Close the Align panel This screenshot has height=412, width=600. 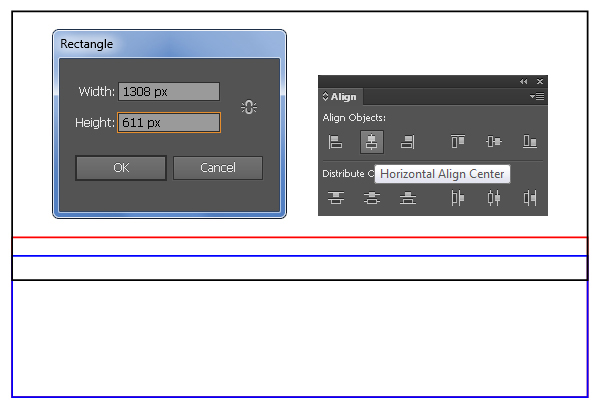540,81
